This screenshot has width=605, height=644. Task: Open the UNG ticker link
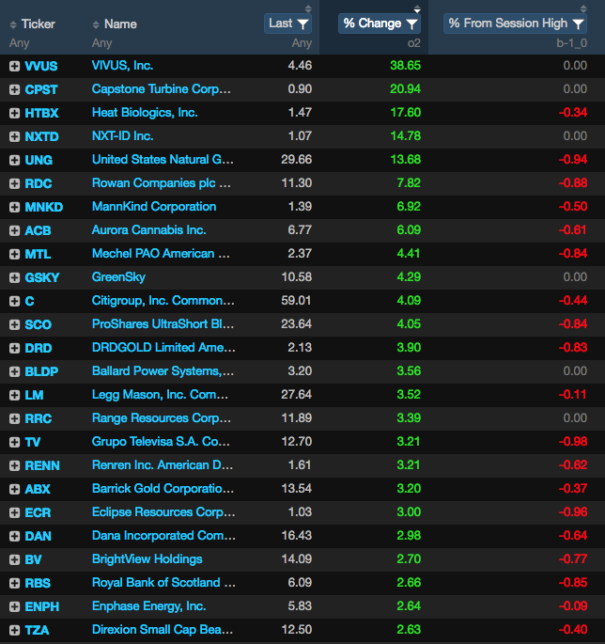pos(39,160)
